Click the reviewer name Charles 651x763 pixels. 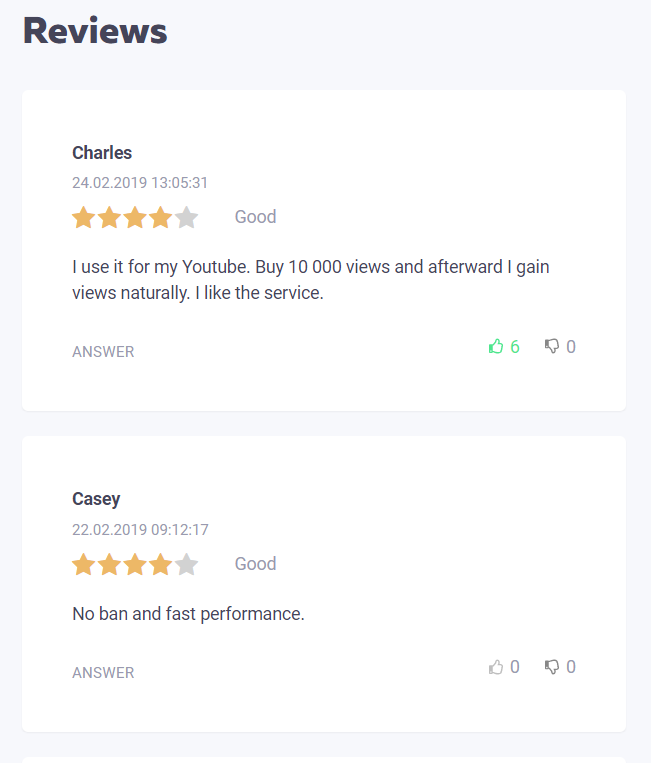102,153
